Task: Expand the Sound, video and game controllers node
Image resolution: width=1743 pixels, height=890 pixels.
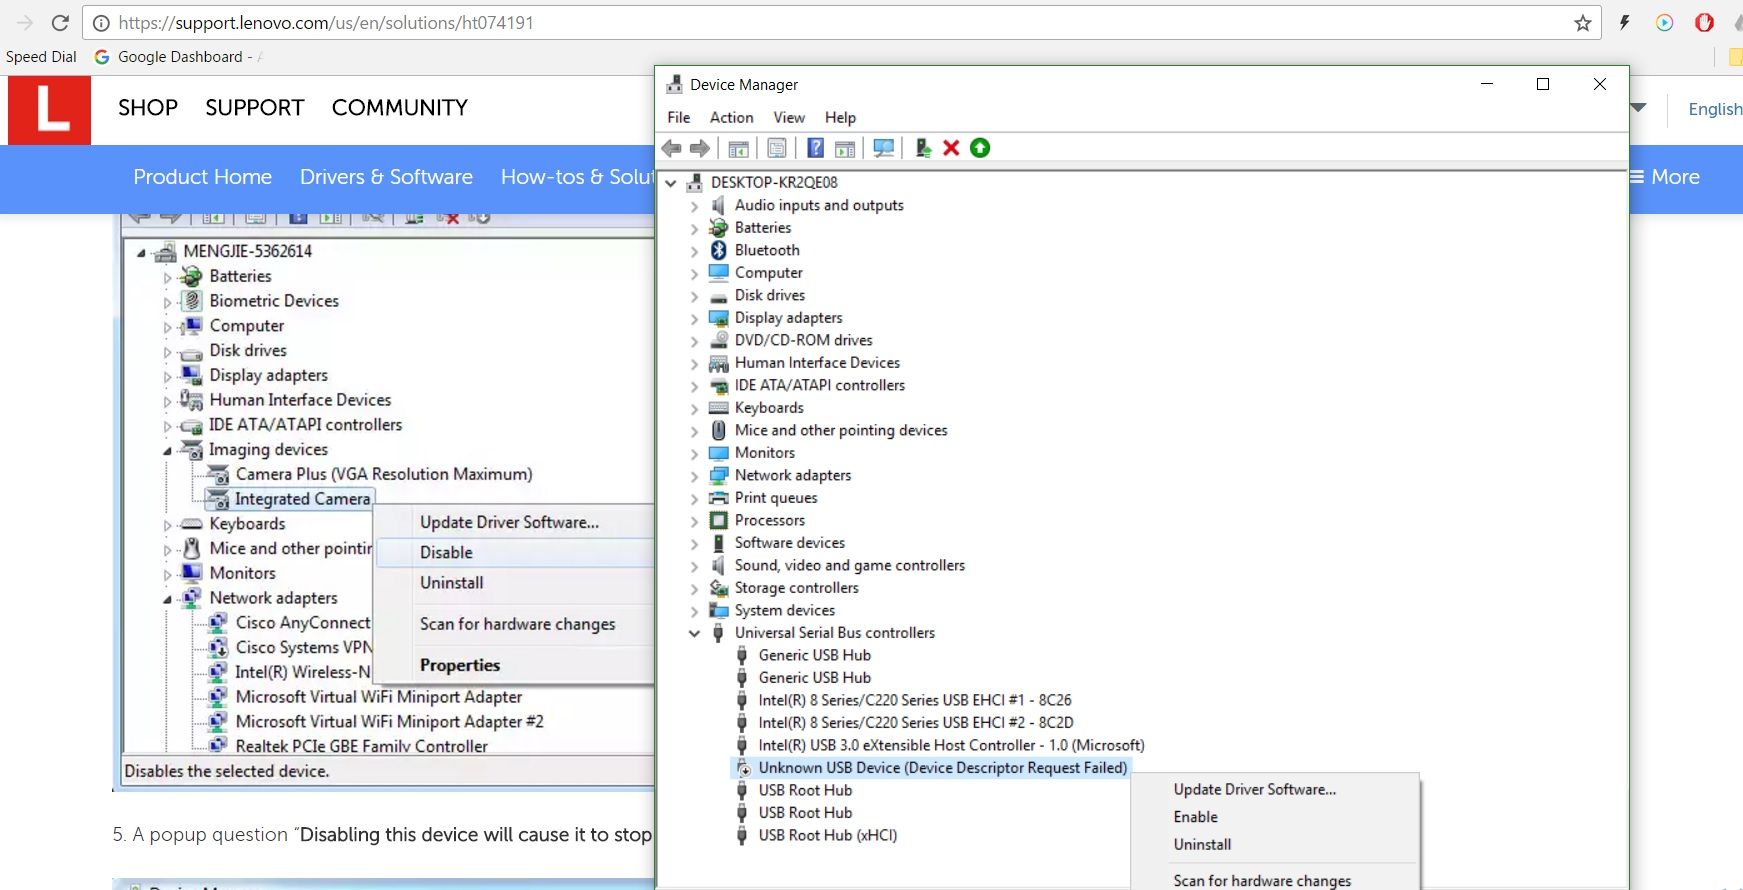Action: pos(694,566)
